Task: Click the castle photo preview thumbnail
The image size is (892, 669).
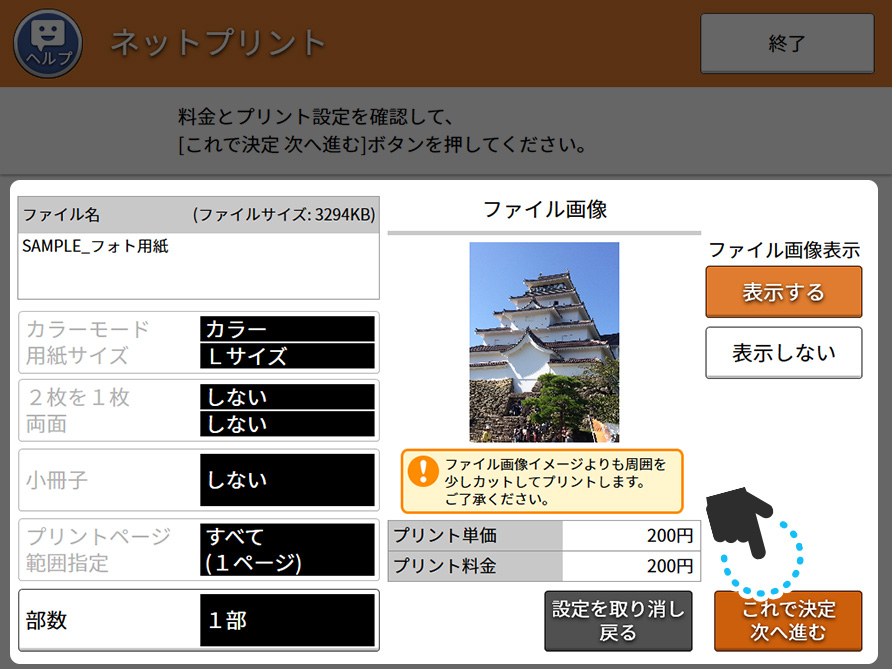Action: [544, 342]
